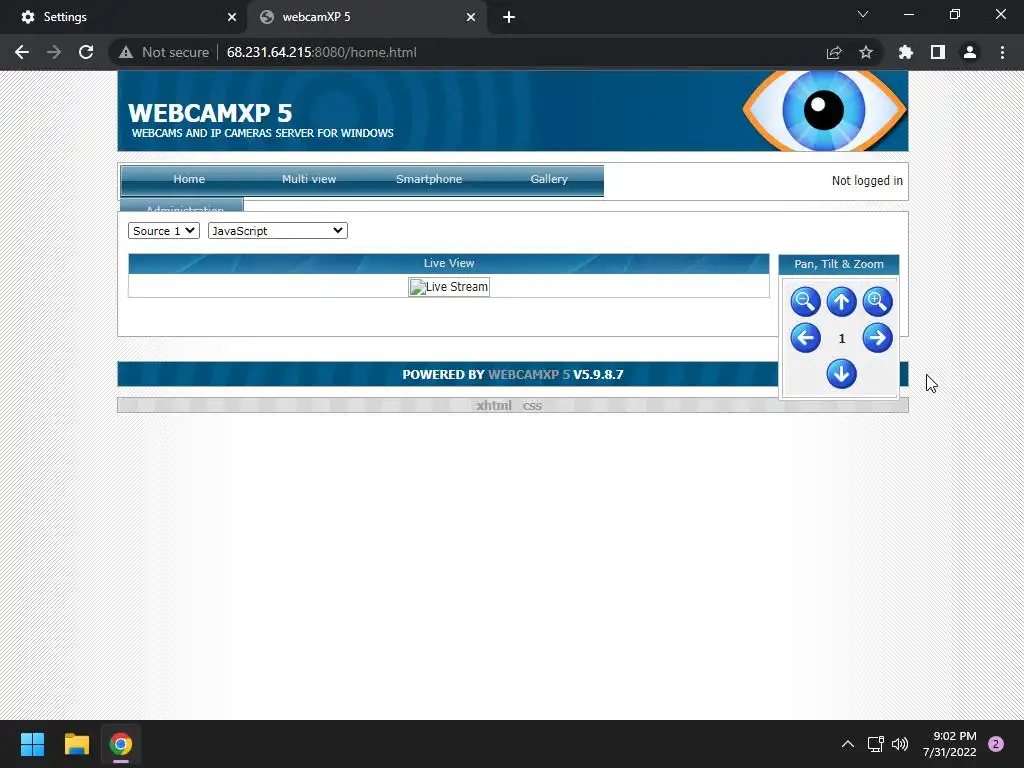Click the WEBCAMXP 5 footer link
Viewport: 1024px width, 768px height.
tap(529, 375)
